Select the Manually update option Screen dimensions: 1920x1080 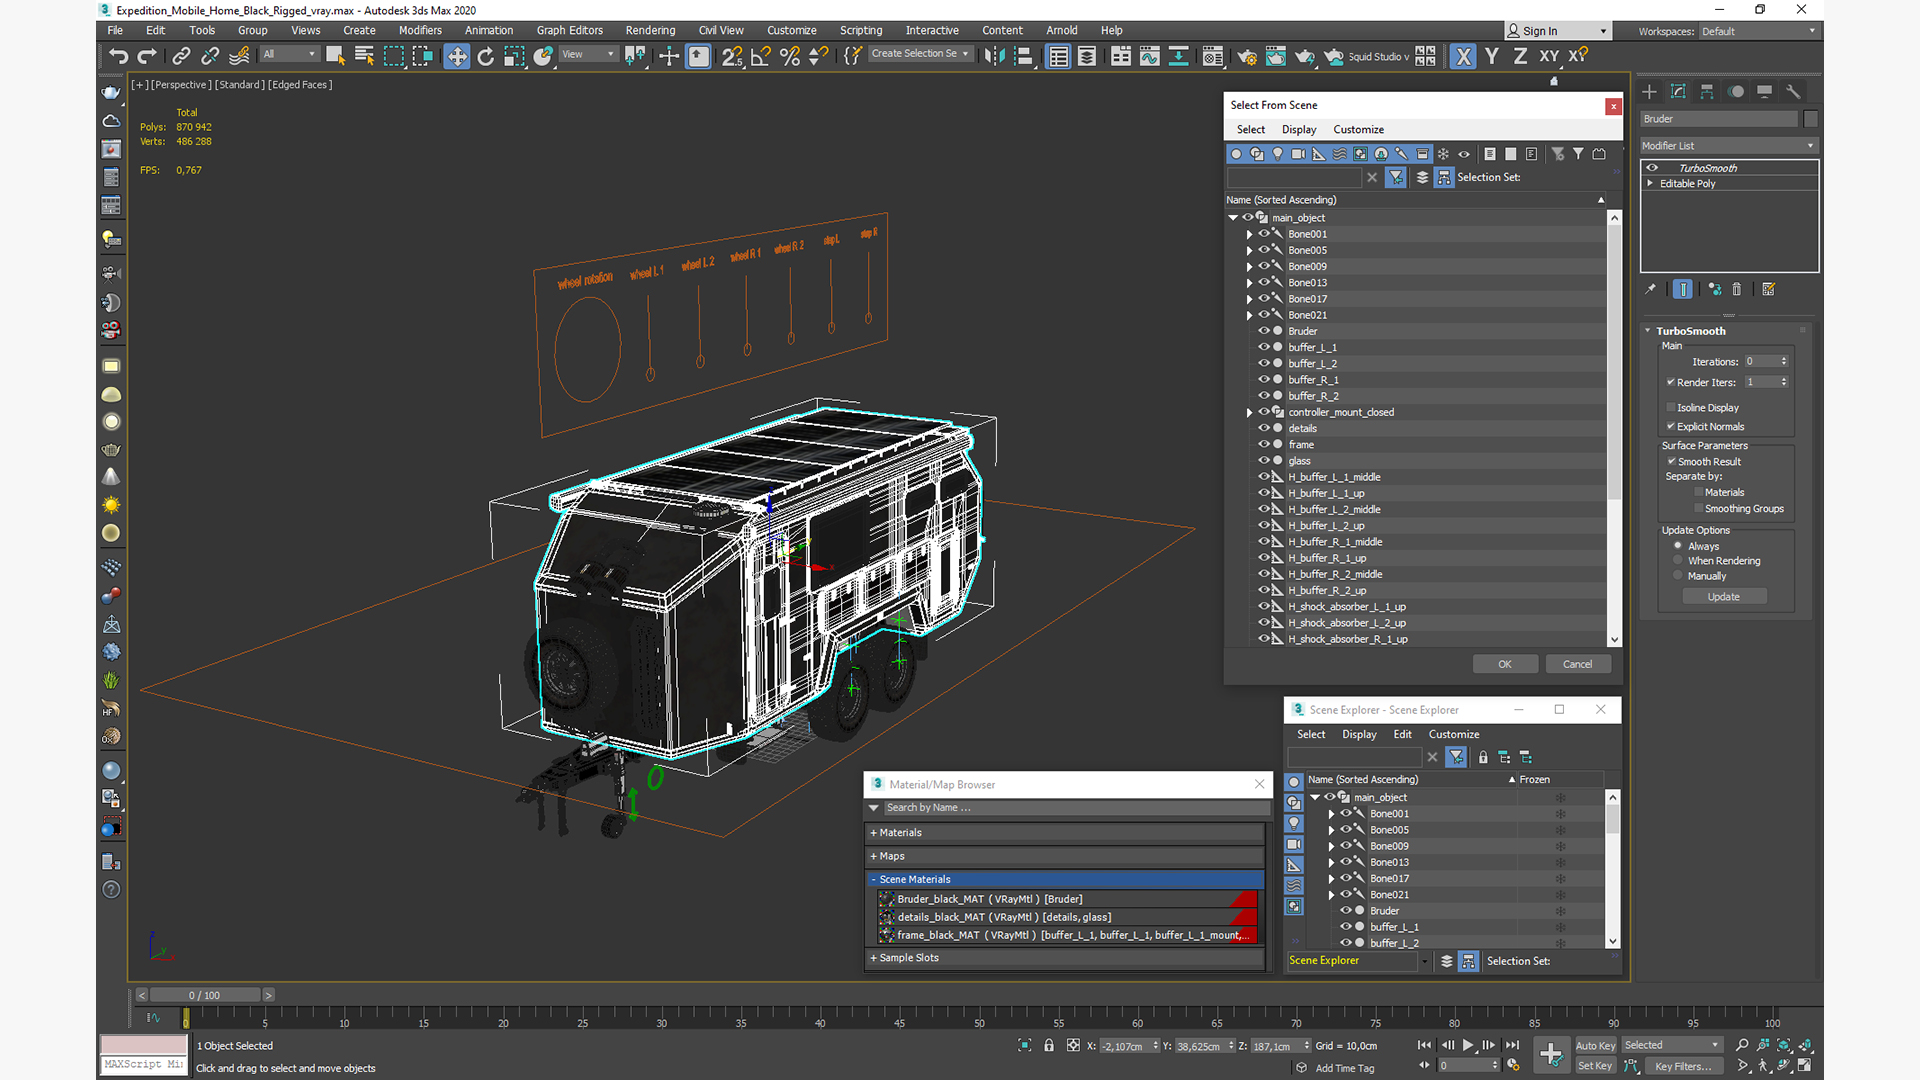[x=1678, y=575]
